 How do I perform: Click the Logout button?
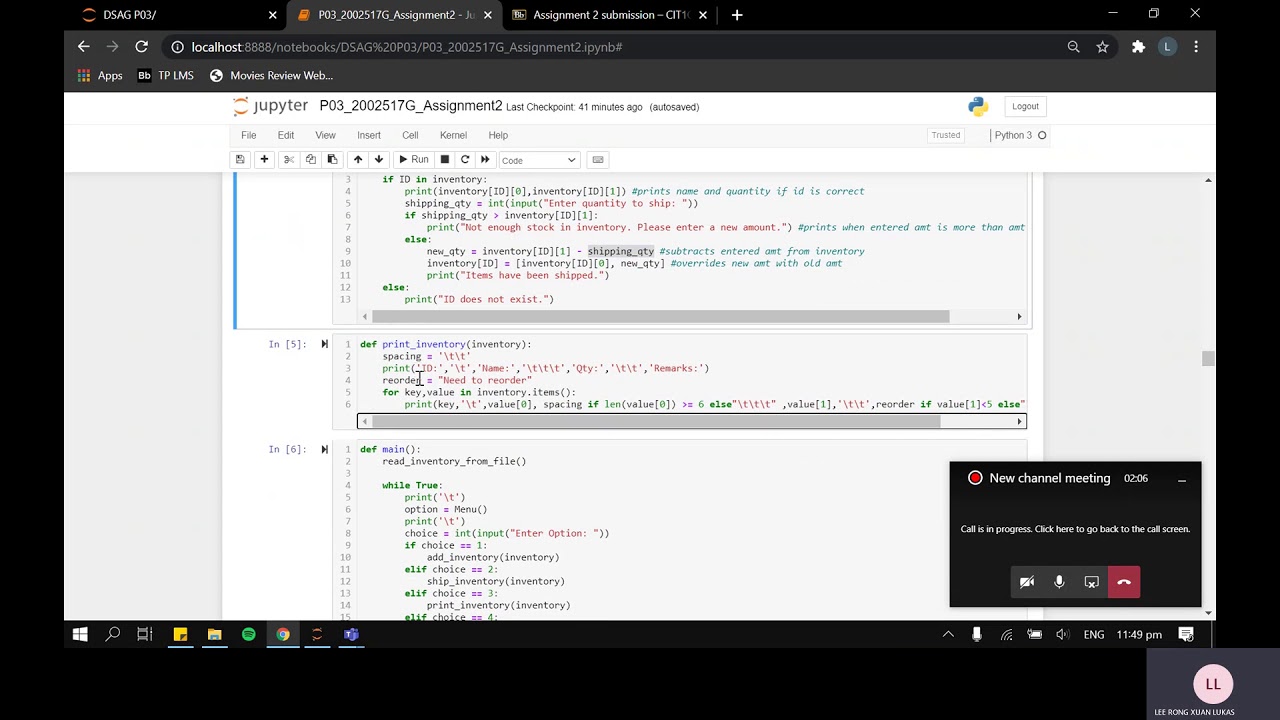point(1025,106)
